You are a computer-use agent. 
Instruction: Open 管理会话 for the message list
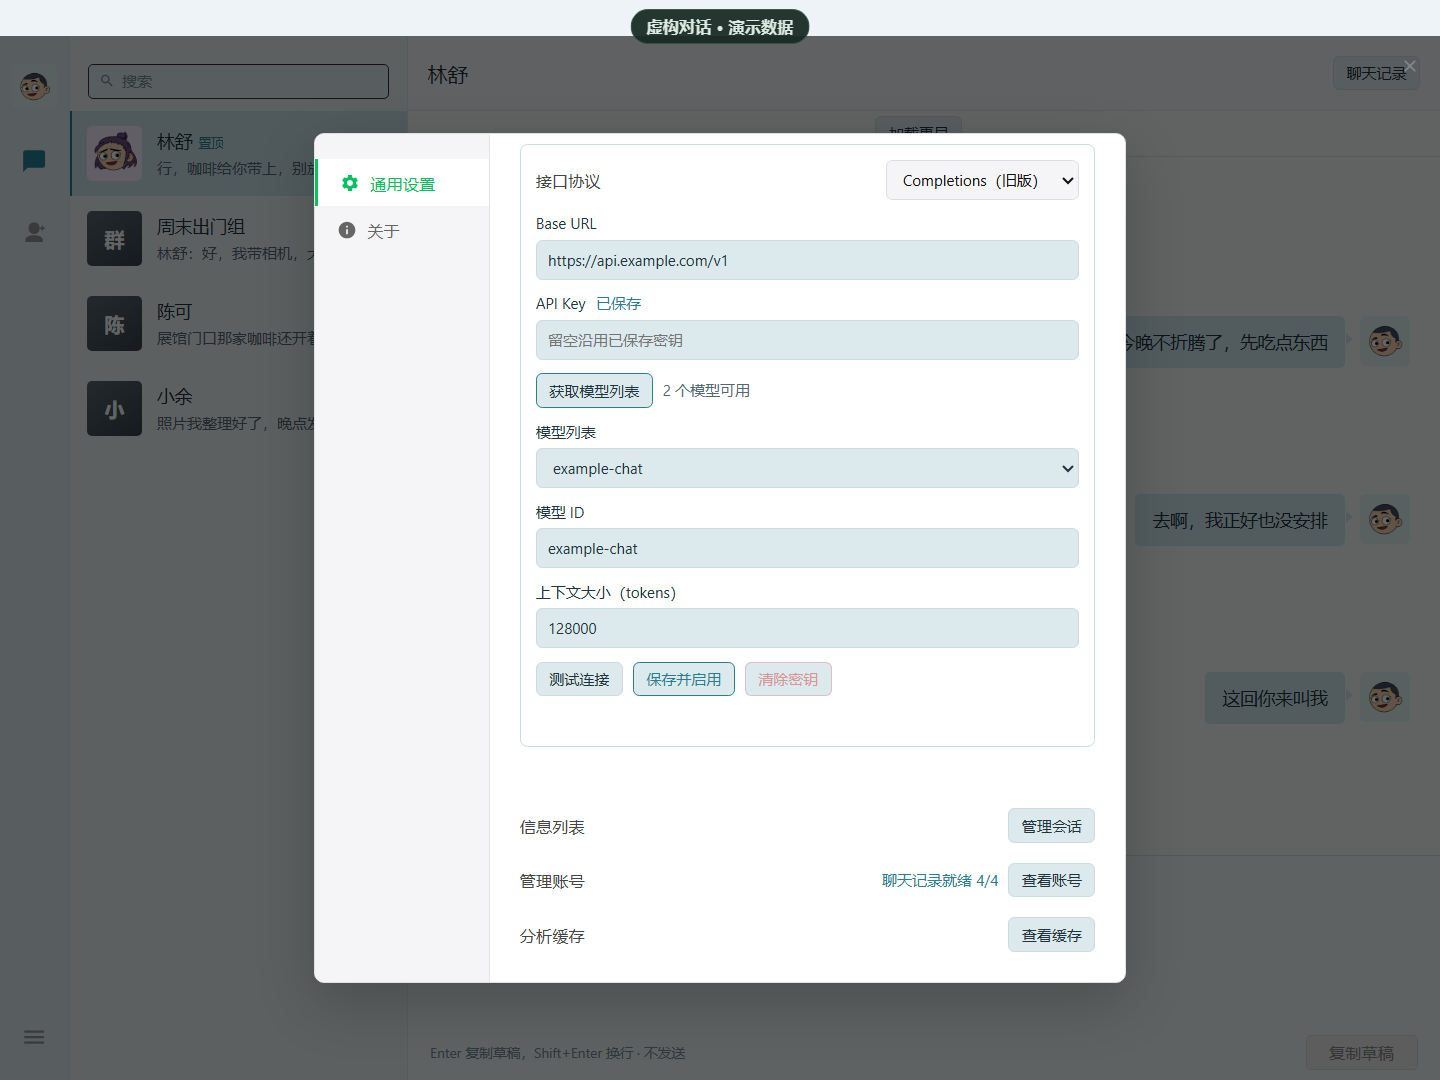coord(1051,826)
